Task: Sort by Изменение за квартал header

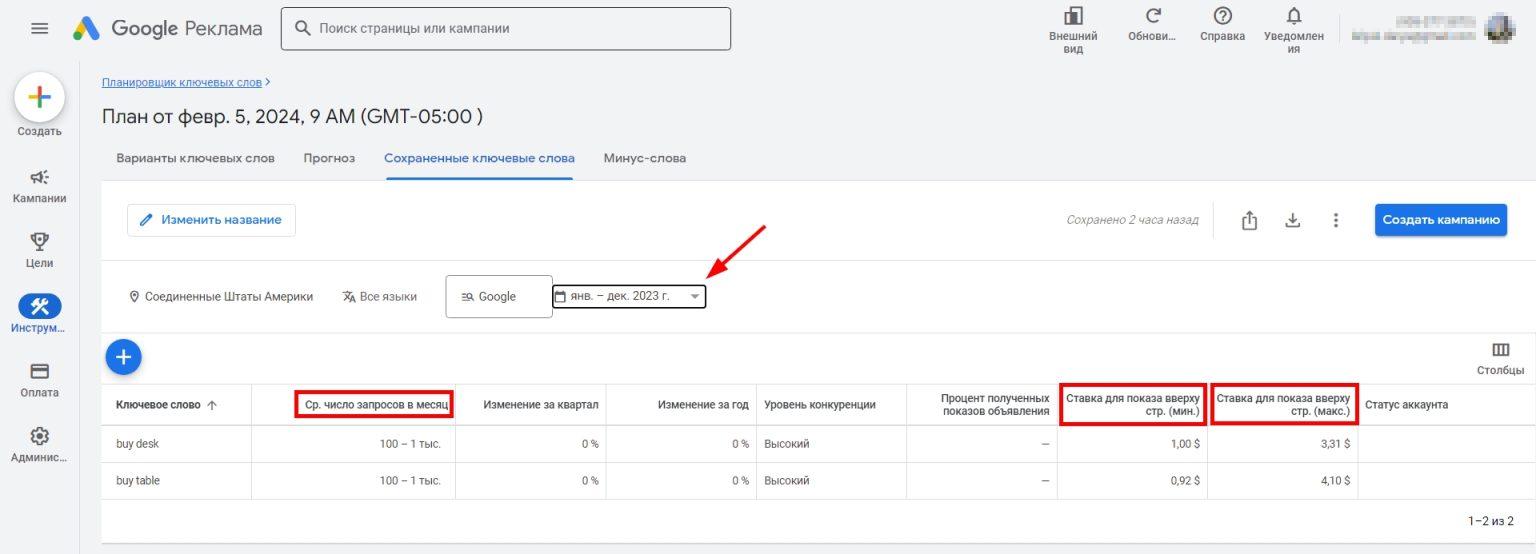Action: pyautogui.click(x=540, y=405)
